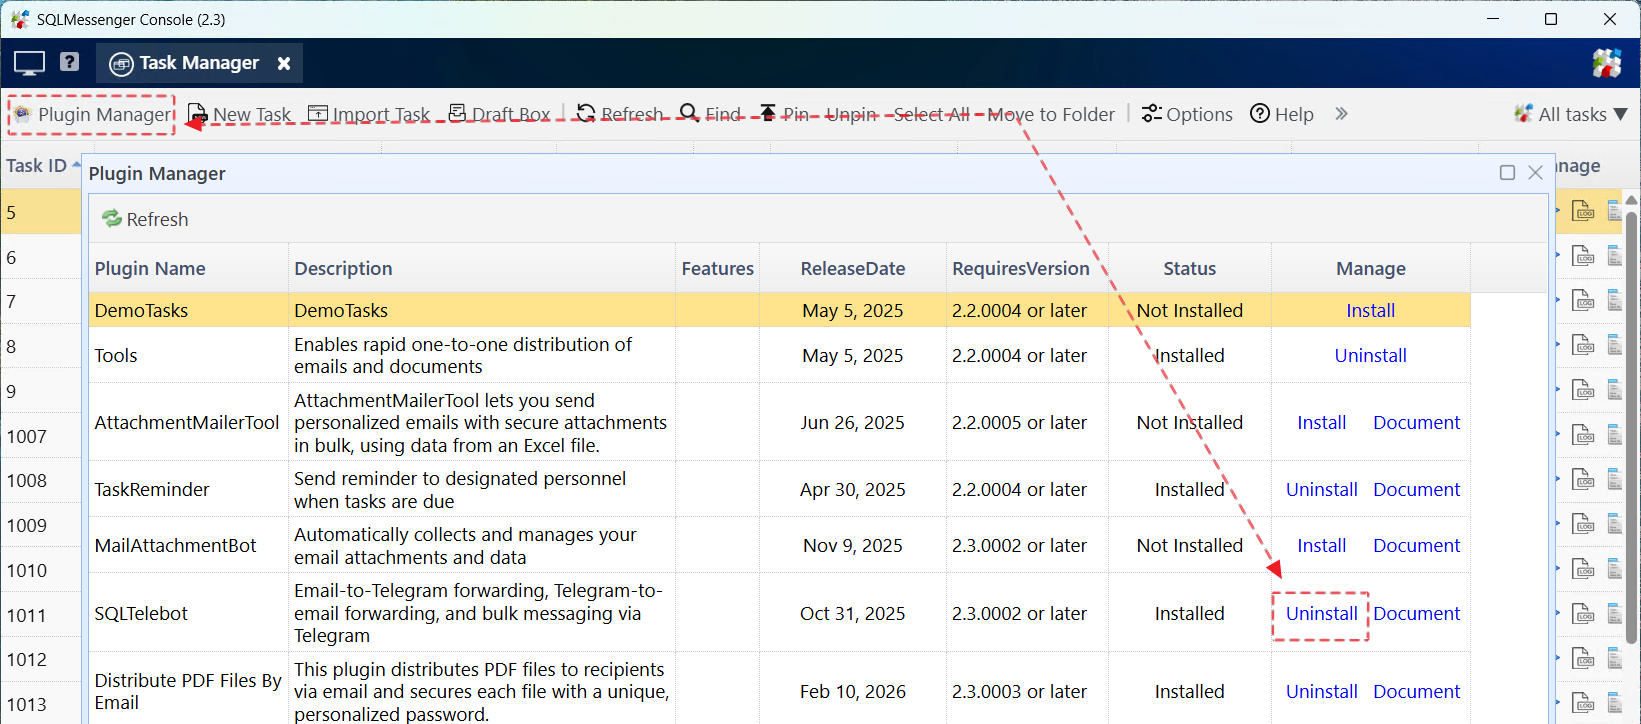
Task: Click the toolbar Help button
Action: click(x=1282, y=114)
